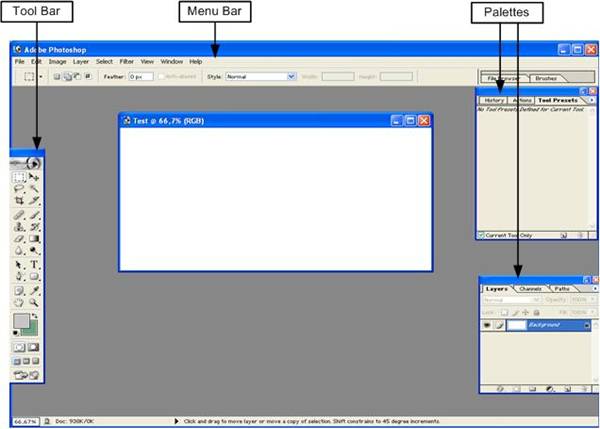This screenshot has width=600, height=429.
Task: Select the Hand tool
Action: coord(19,301)
